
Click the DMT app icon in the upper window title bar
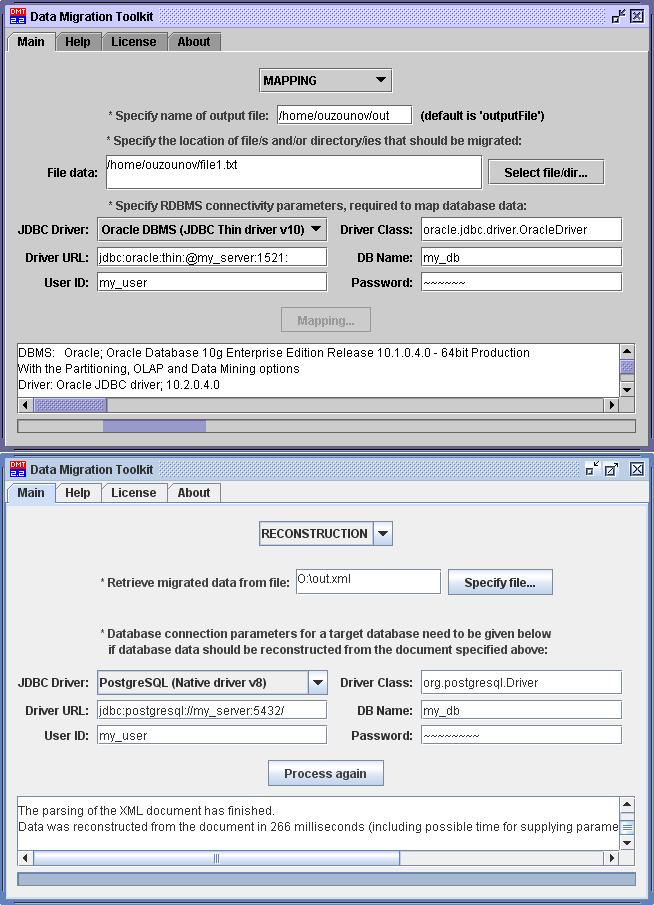point(17,17)
